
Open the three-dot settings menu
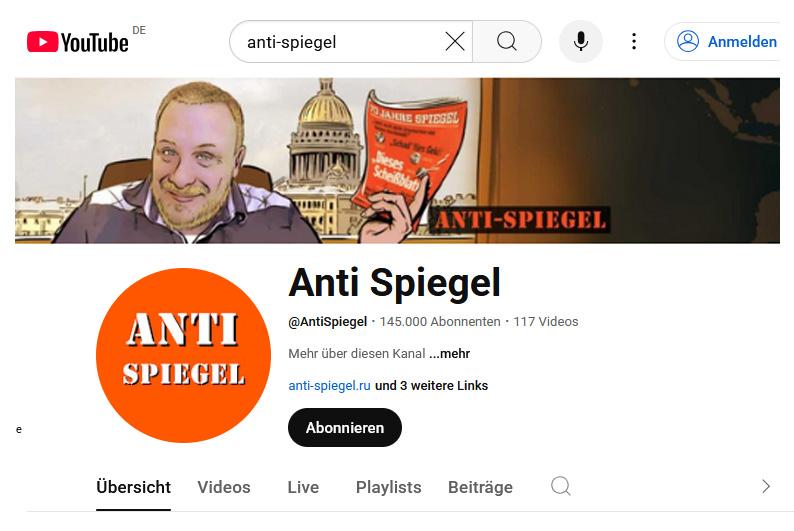coord(633,42)
